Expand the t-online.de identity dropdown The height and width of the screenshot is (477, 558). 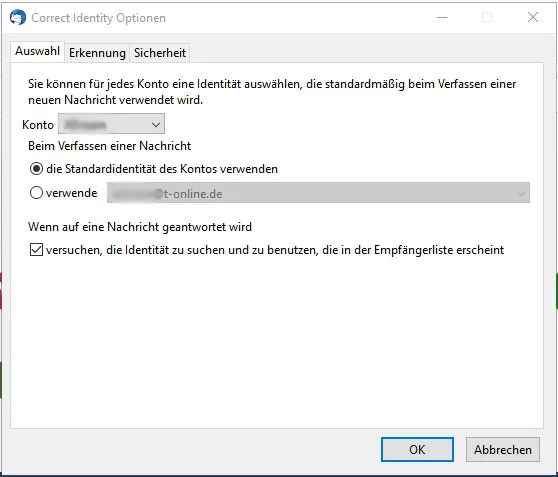[318, 193]
